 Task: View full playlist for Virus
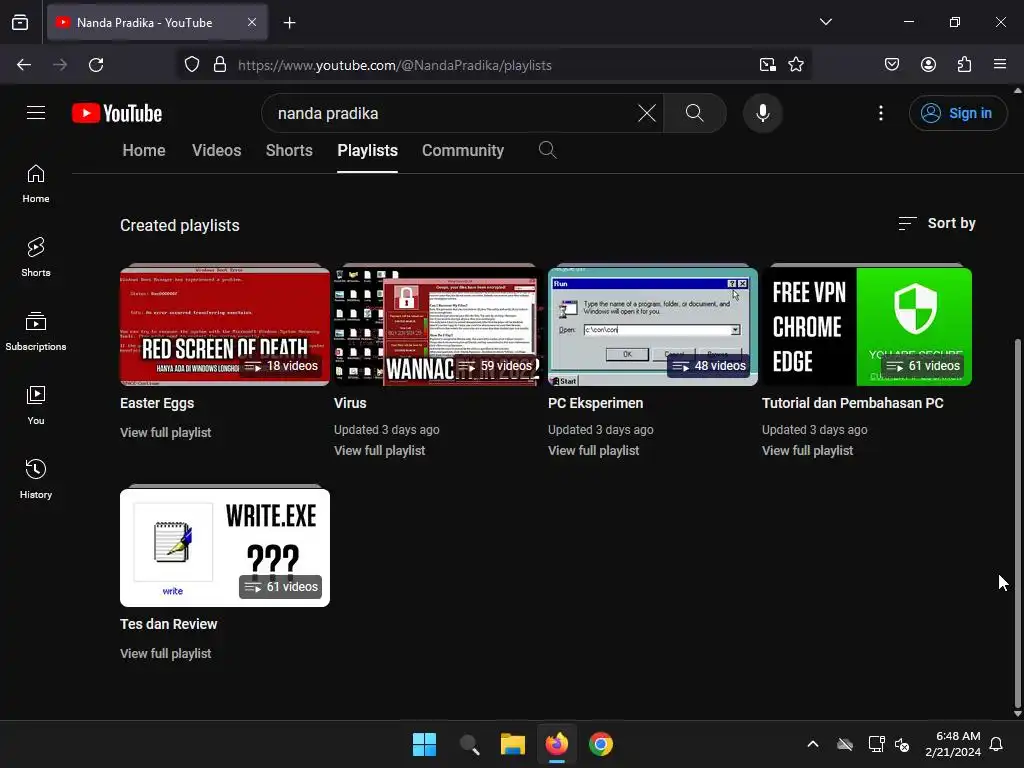[379, 451]
